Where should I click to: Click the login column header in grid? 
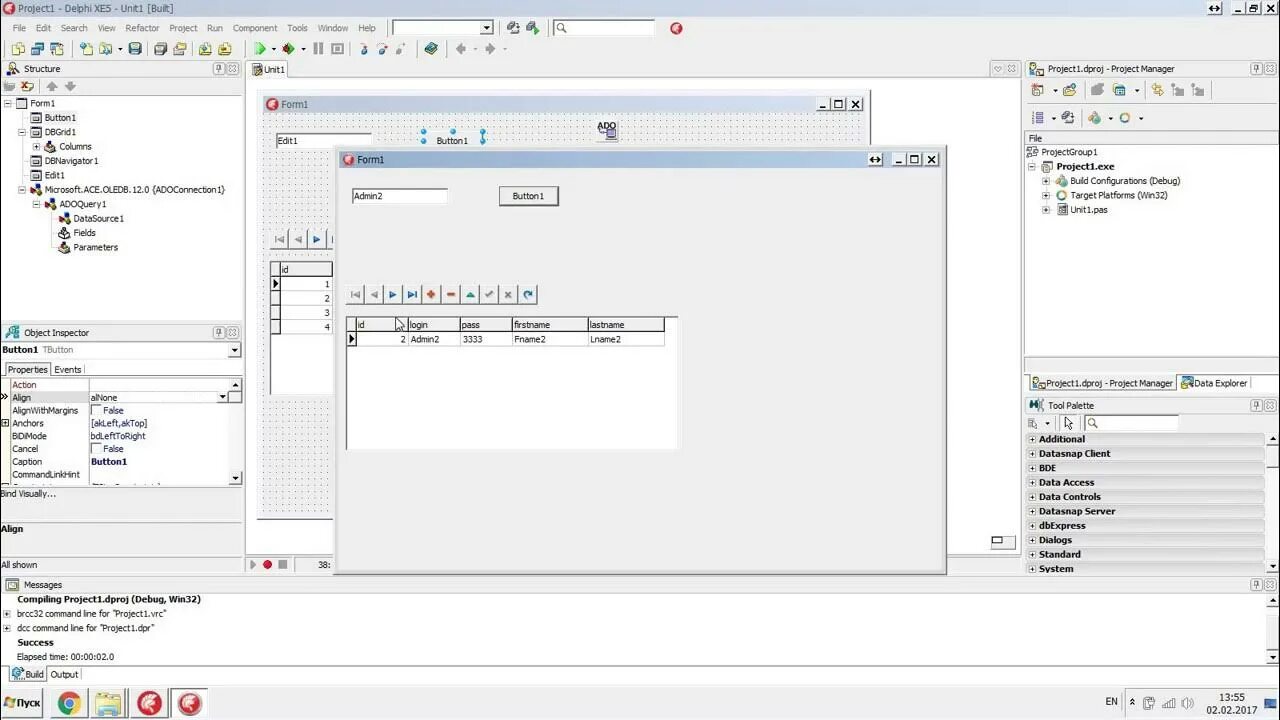[433, 325]
